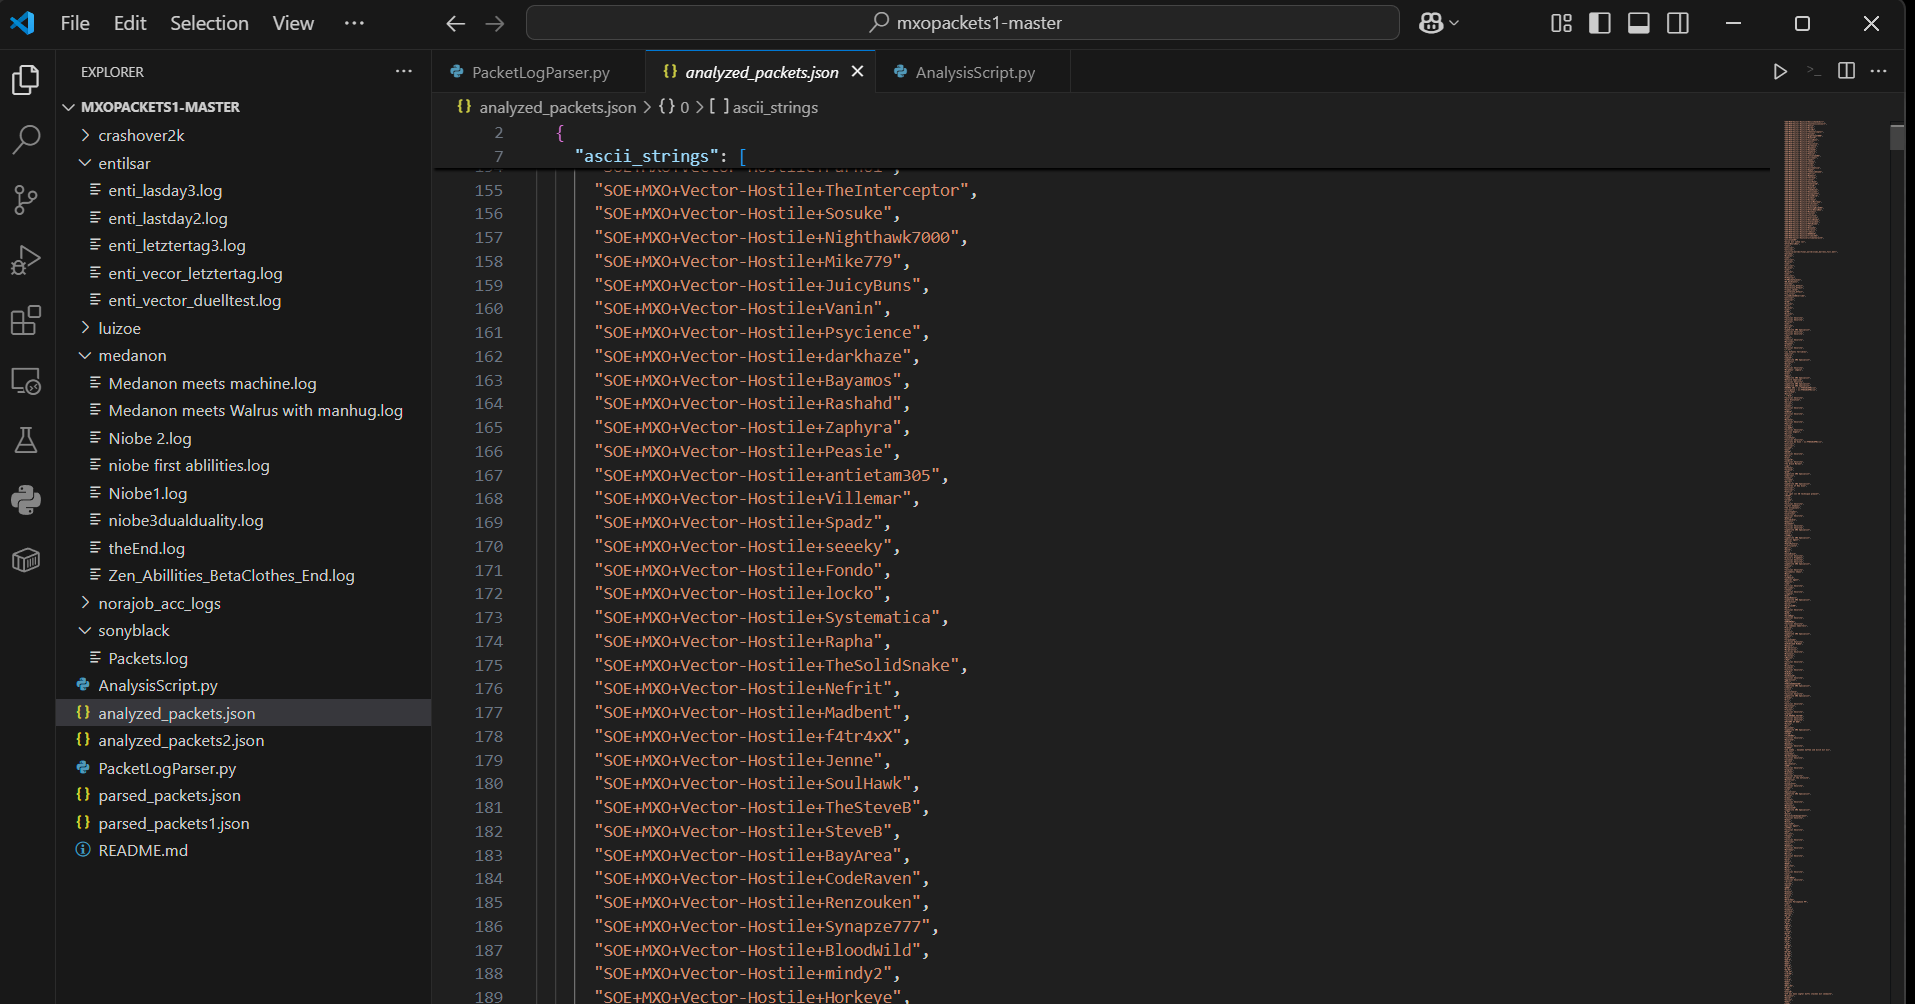Split the editor to the right
Screen dimensions: 1915x1004
pos(1846,72)
